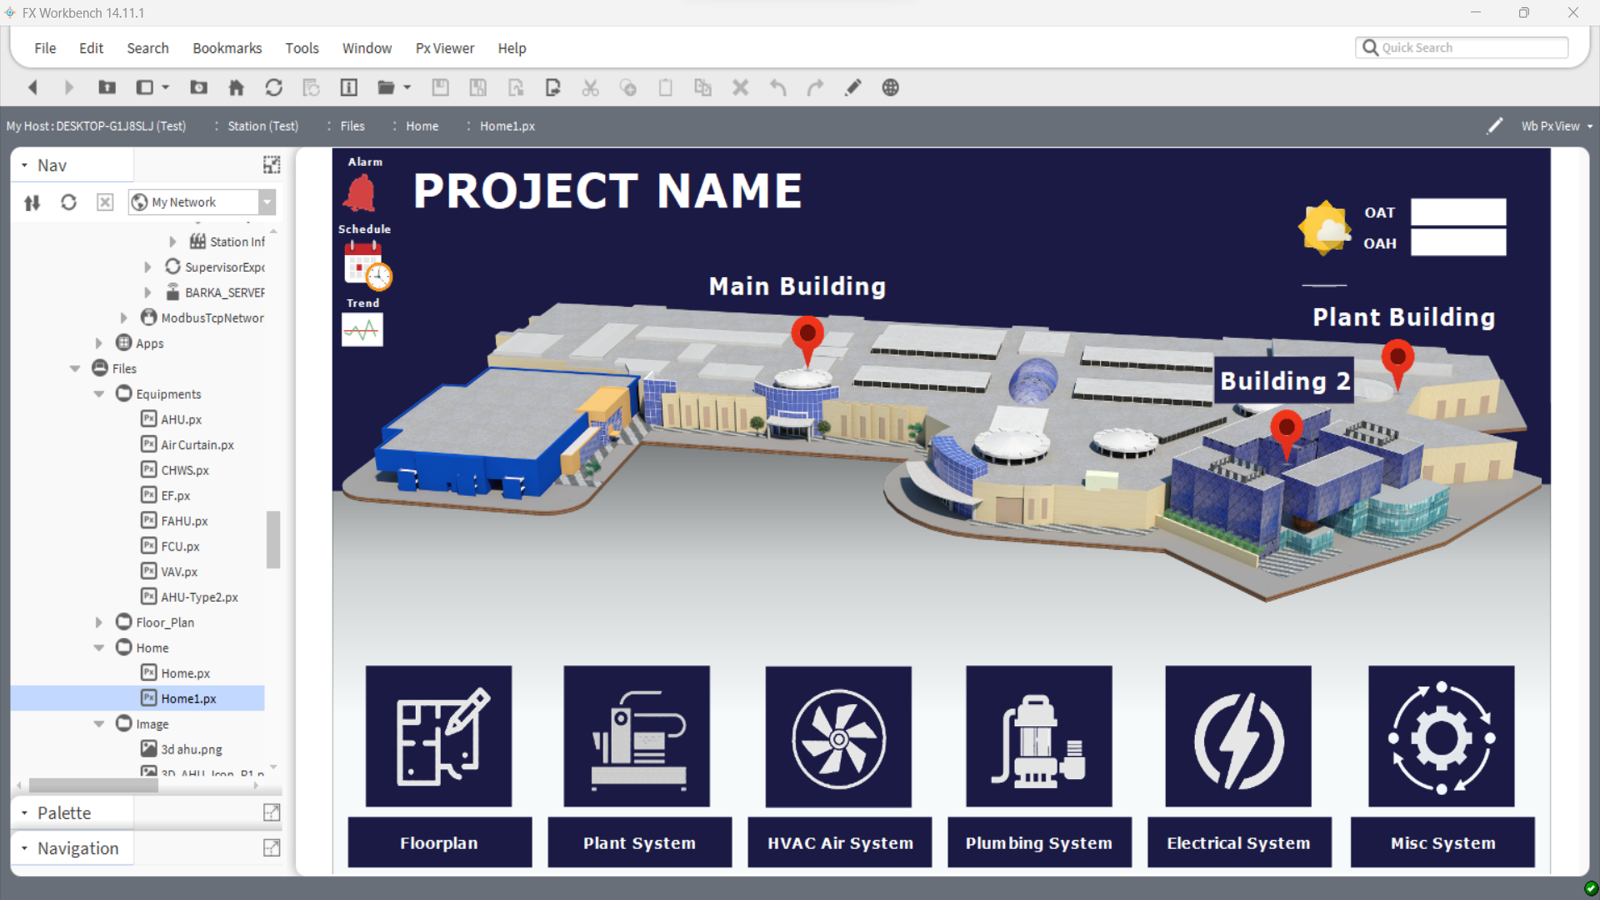Click the Misc System button
This screenshot has height=900, width=1600.
(1442, 843)
